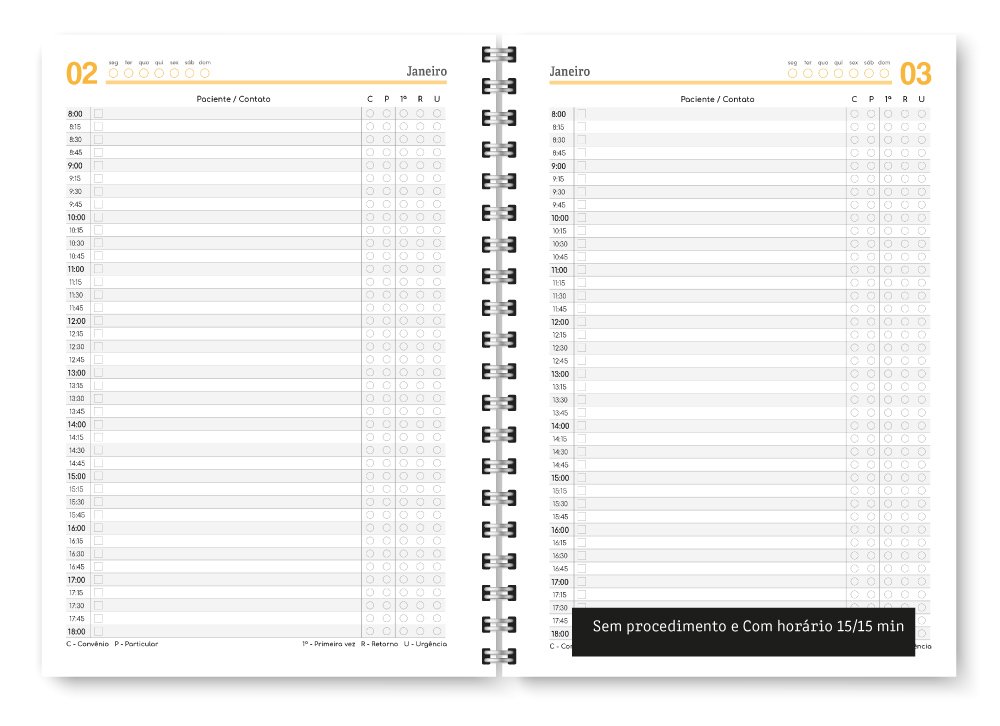This screenshot has height=726, width=1000.
Task: Click the "Sem procedimento e Com horário" black banner
Action: 743,632
